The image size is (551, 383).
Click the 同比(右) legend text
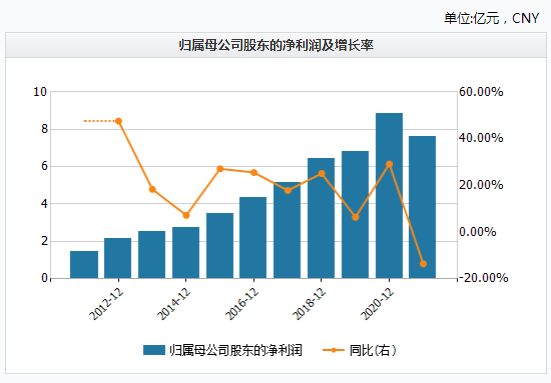pos(373,350)
